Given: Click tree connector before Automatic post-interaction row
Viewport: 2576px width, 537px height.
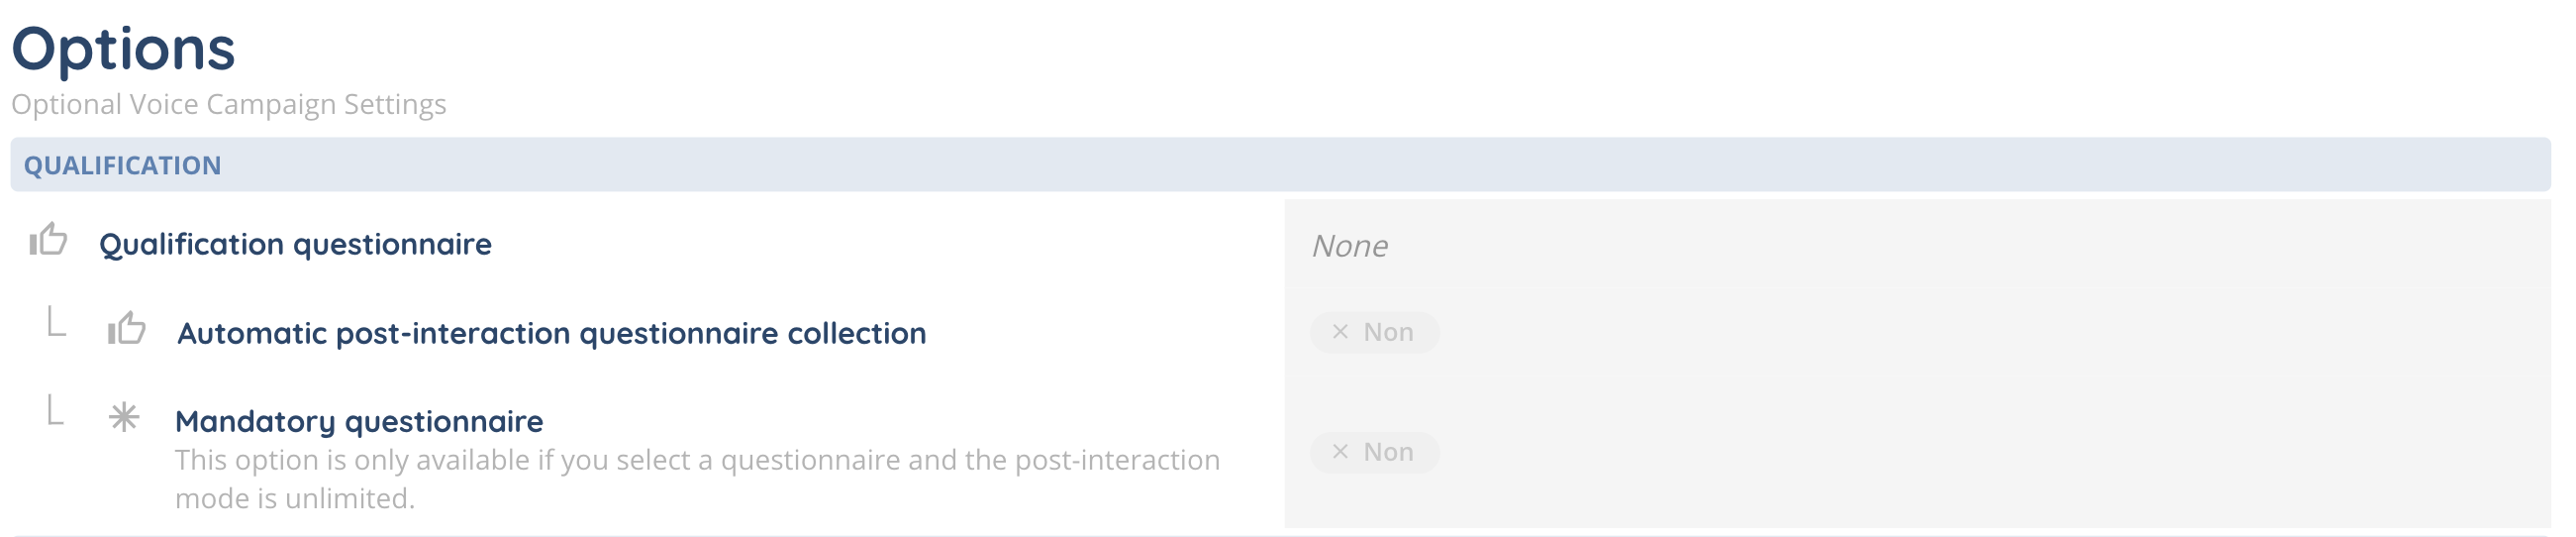Looking at the screenshot, I should click(x=57, y=322).
